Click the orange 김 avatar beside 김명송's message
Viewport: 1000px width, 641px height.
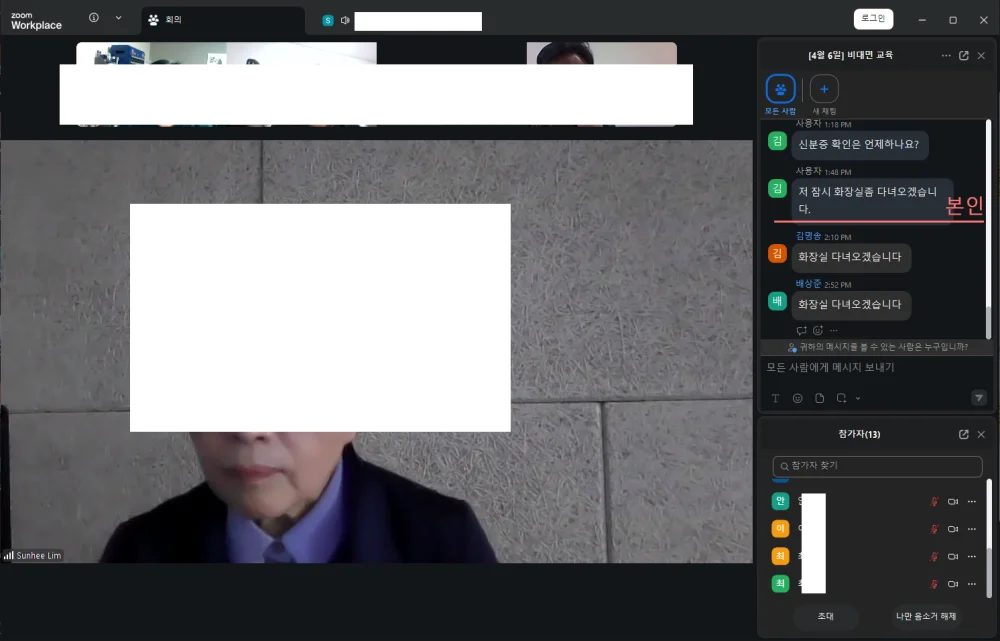tap(777, 253)
